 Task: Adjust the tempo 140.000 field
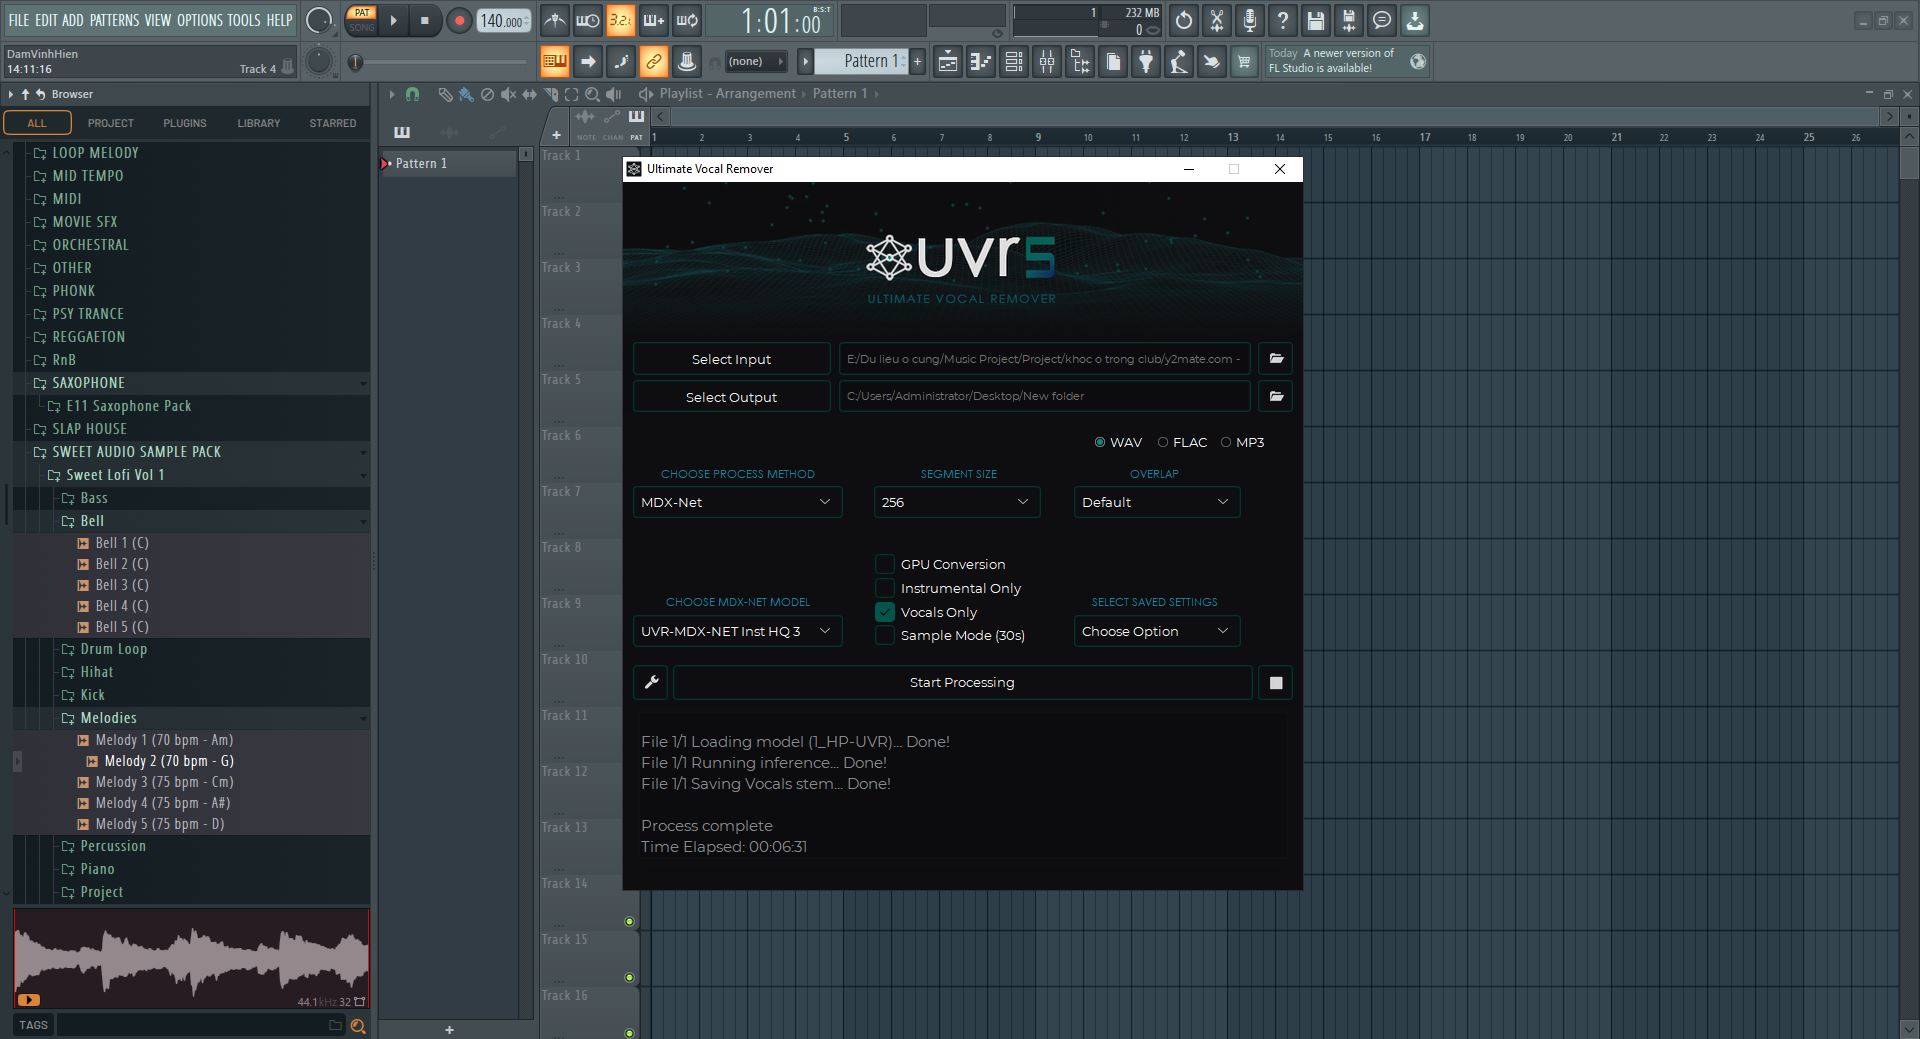click(504, 20)
